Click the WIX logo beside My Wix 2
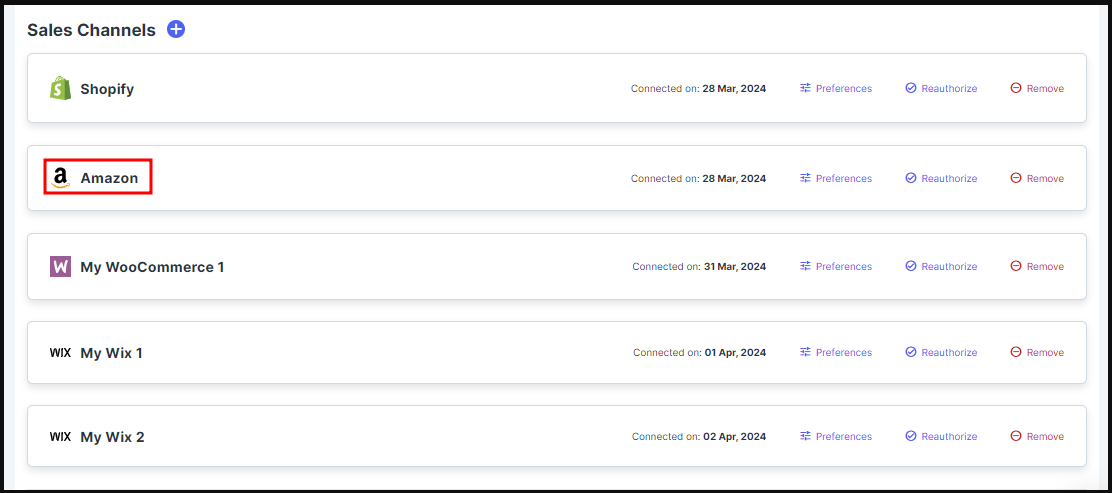Image resolution: width=1112 pixels, height=493 pixels. (60, 436)
